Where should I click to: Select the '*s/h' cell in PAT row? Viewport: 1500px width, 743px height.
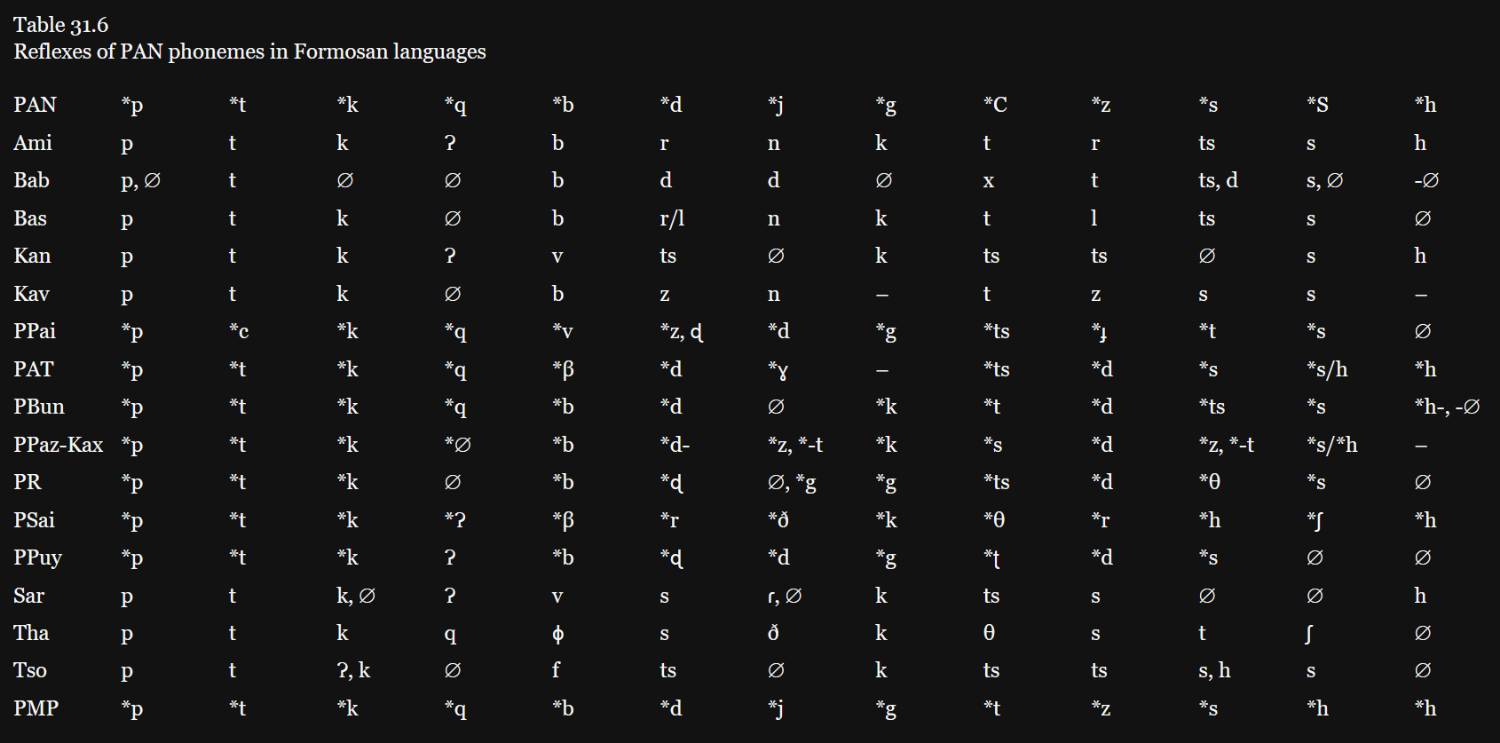click(x=1327, y=369)
